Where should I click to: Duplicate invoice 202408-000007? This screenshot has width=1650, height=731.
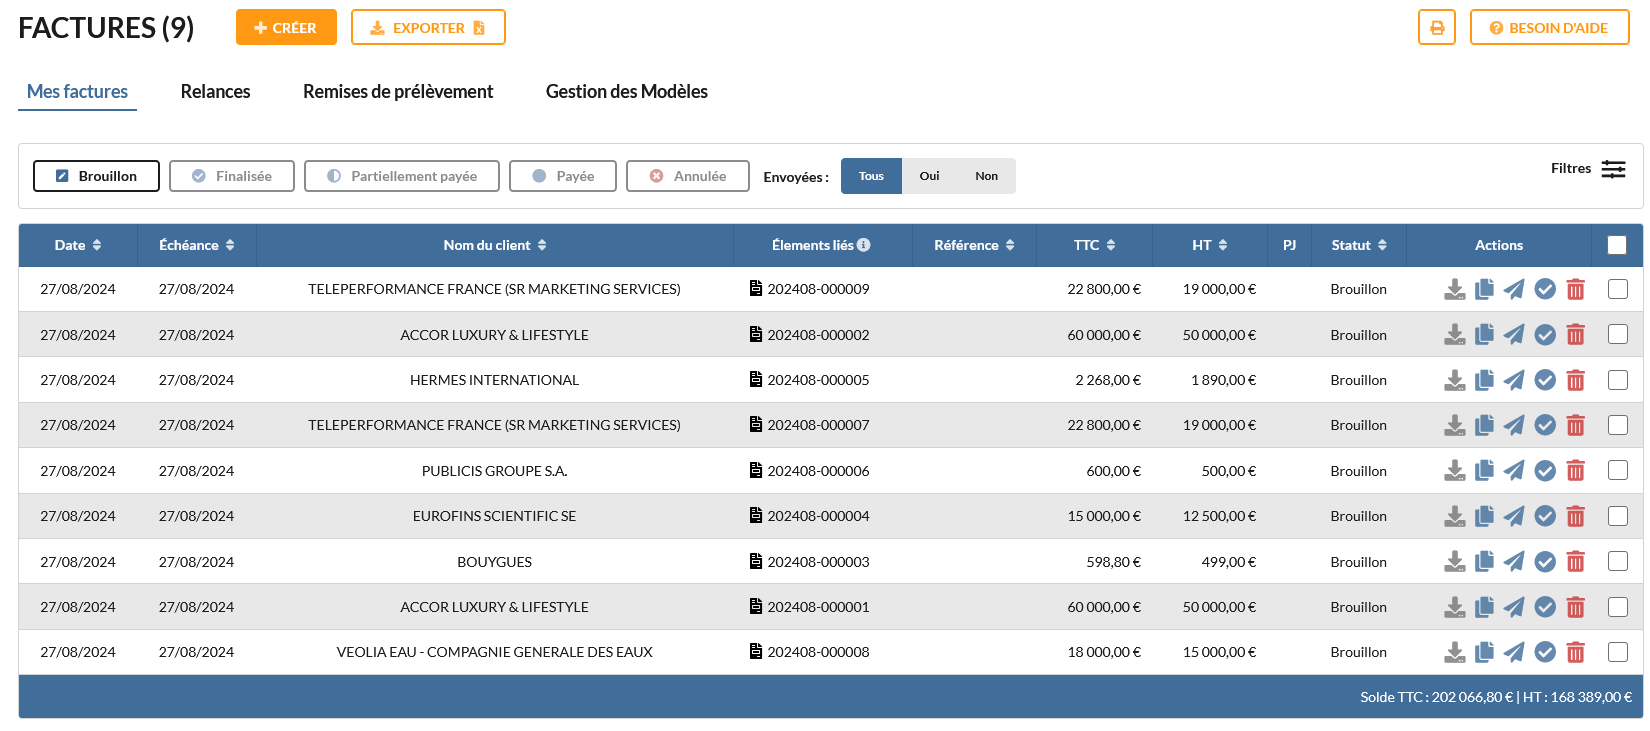(1485, 425)
